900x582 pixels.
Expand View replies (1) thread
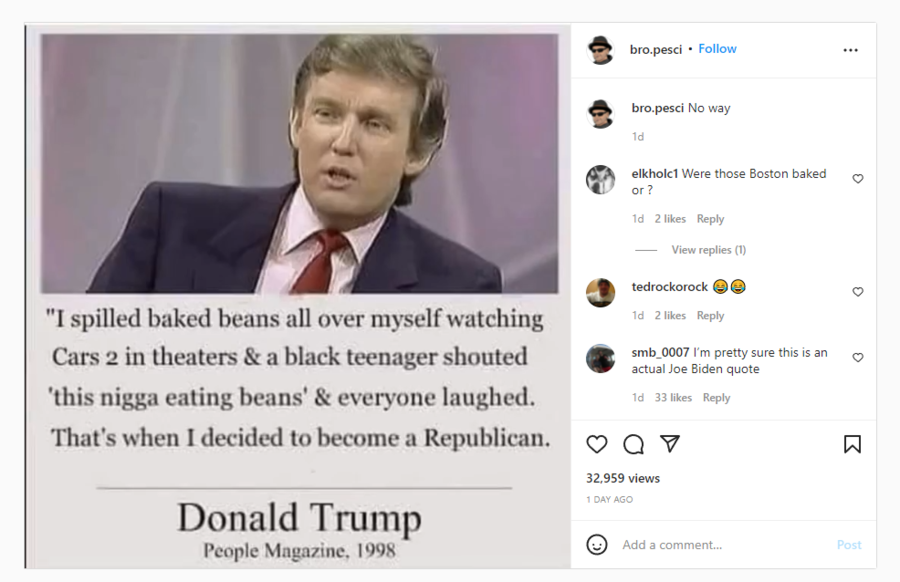709,250
